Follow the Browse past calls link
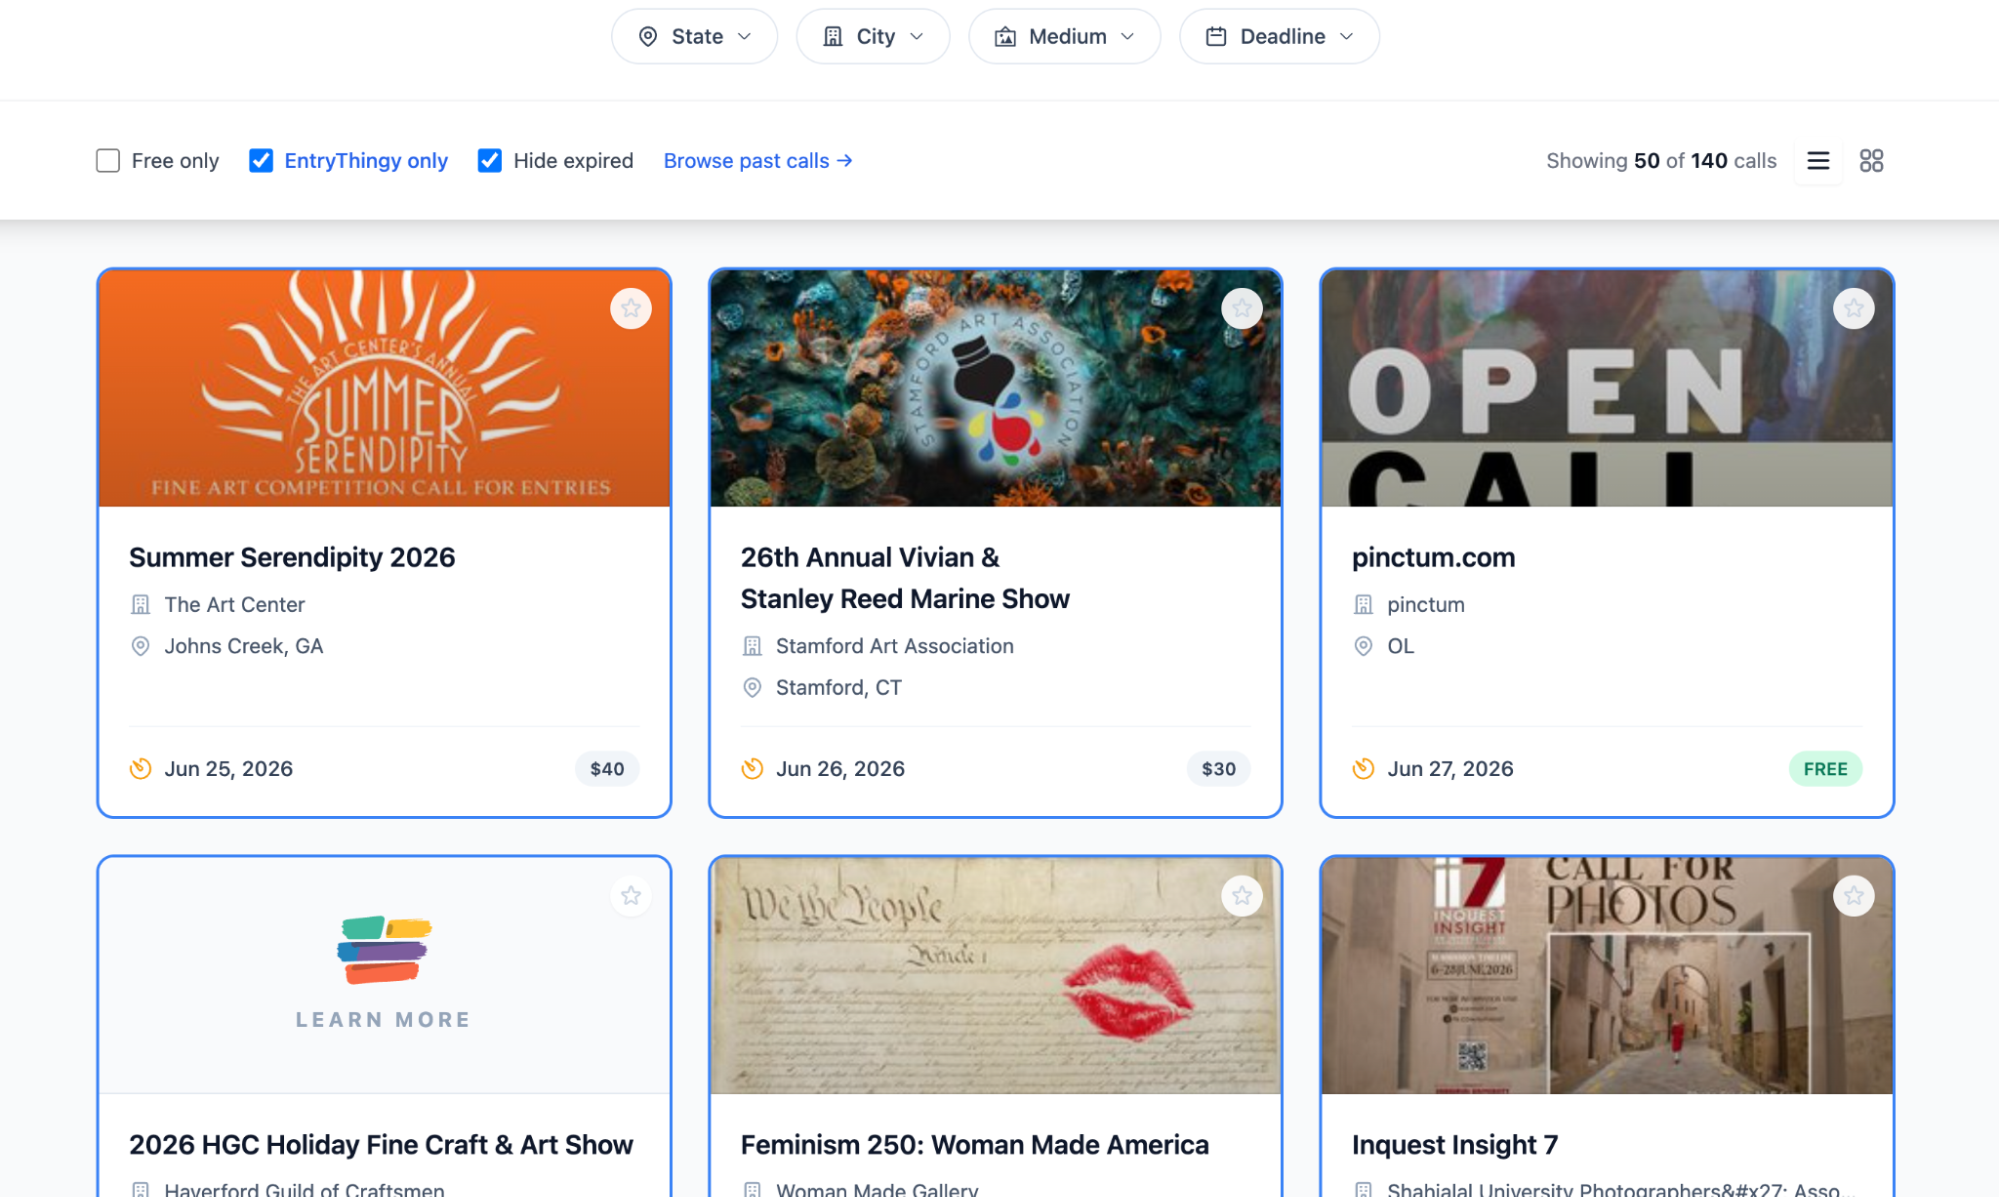 [757, 161]
